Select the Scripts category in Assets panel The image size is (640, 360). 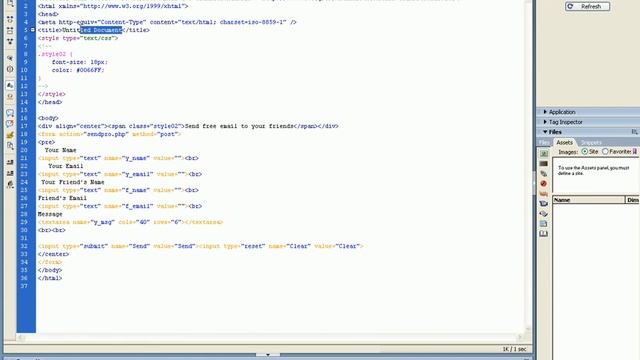tap(544, 213)
